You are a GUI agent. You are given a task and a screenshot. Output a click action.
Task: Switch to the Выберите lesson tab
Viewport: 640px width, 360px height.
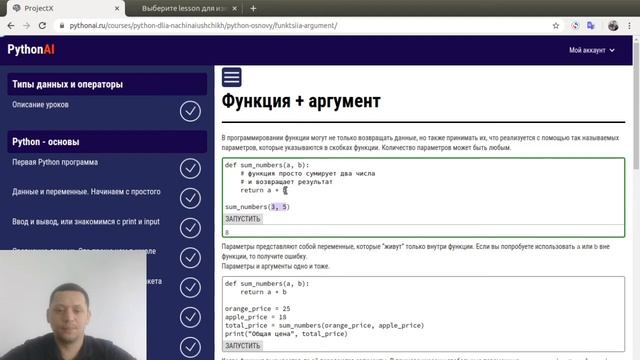(x=184, y=8)
